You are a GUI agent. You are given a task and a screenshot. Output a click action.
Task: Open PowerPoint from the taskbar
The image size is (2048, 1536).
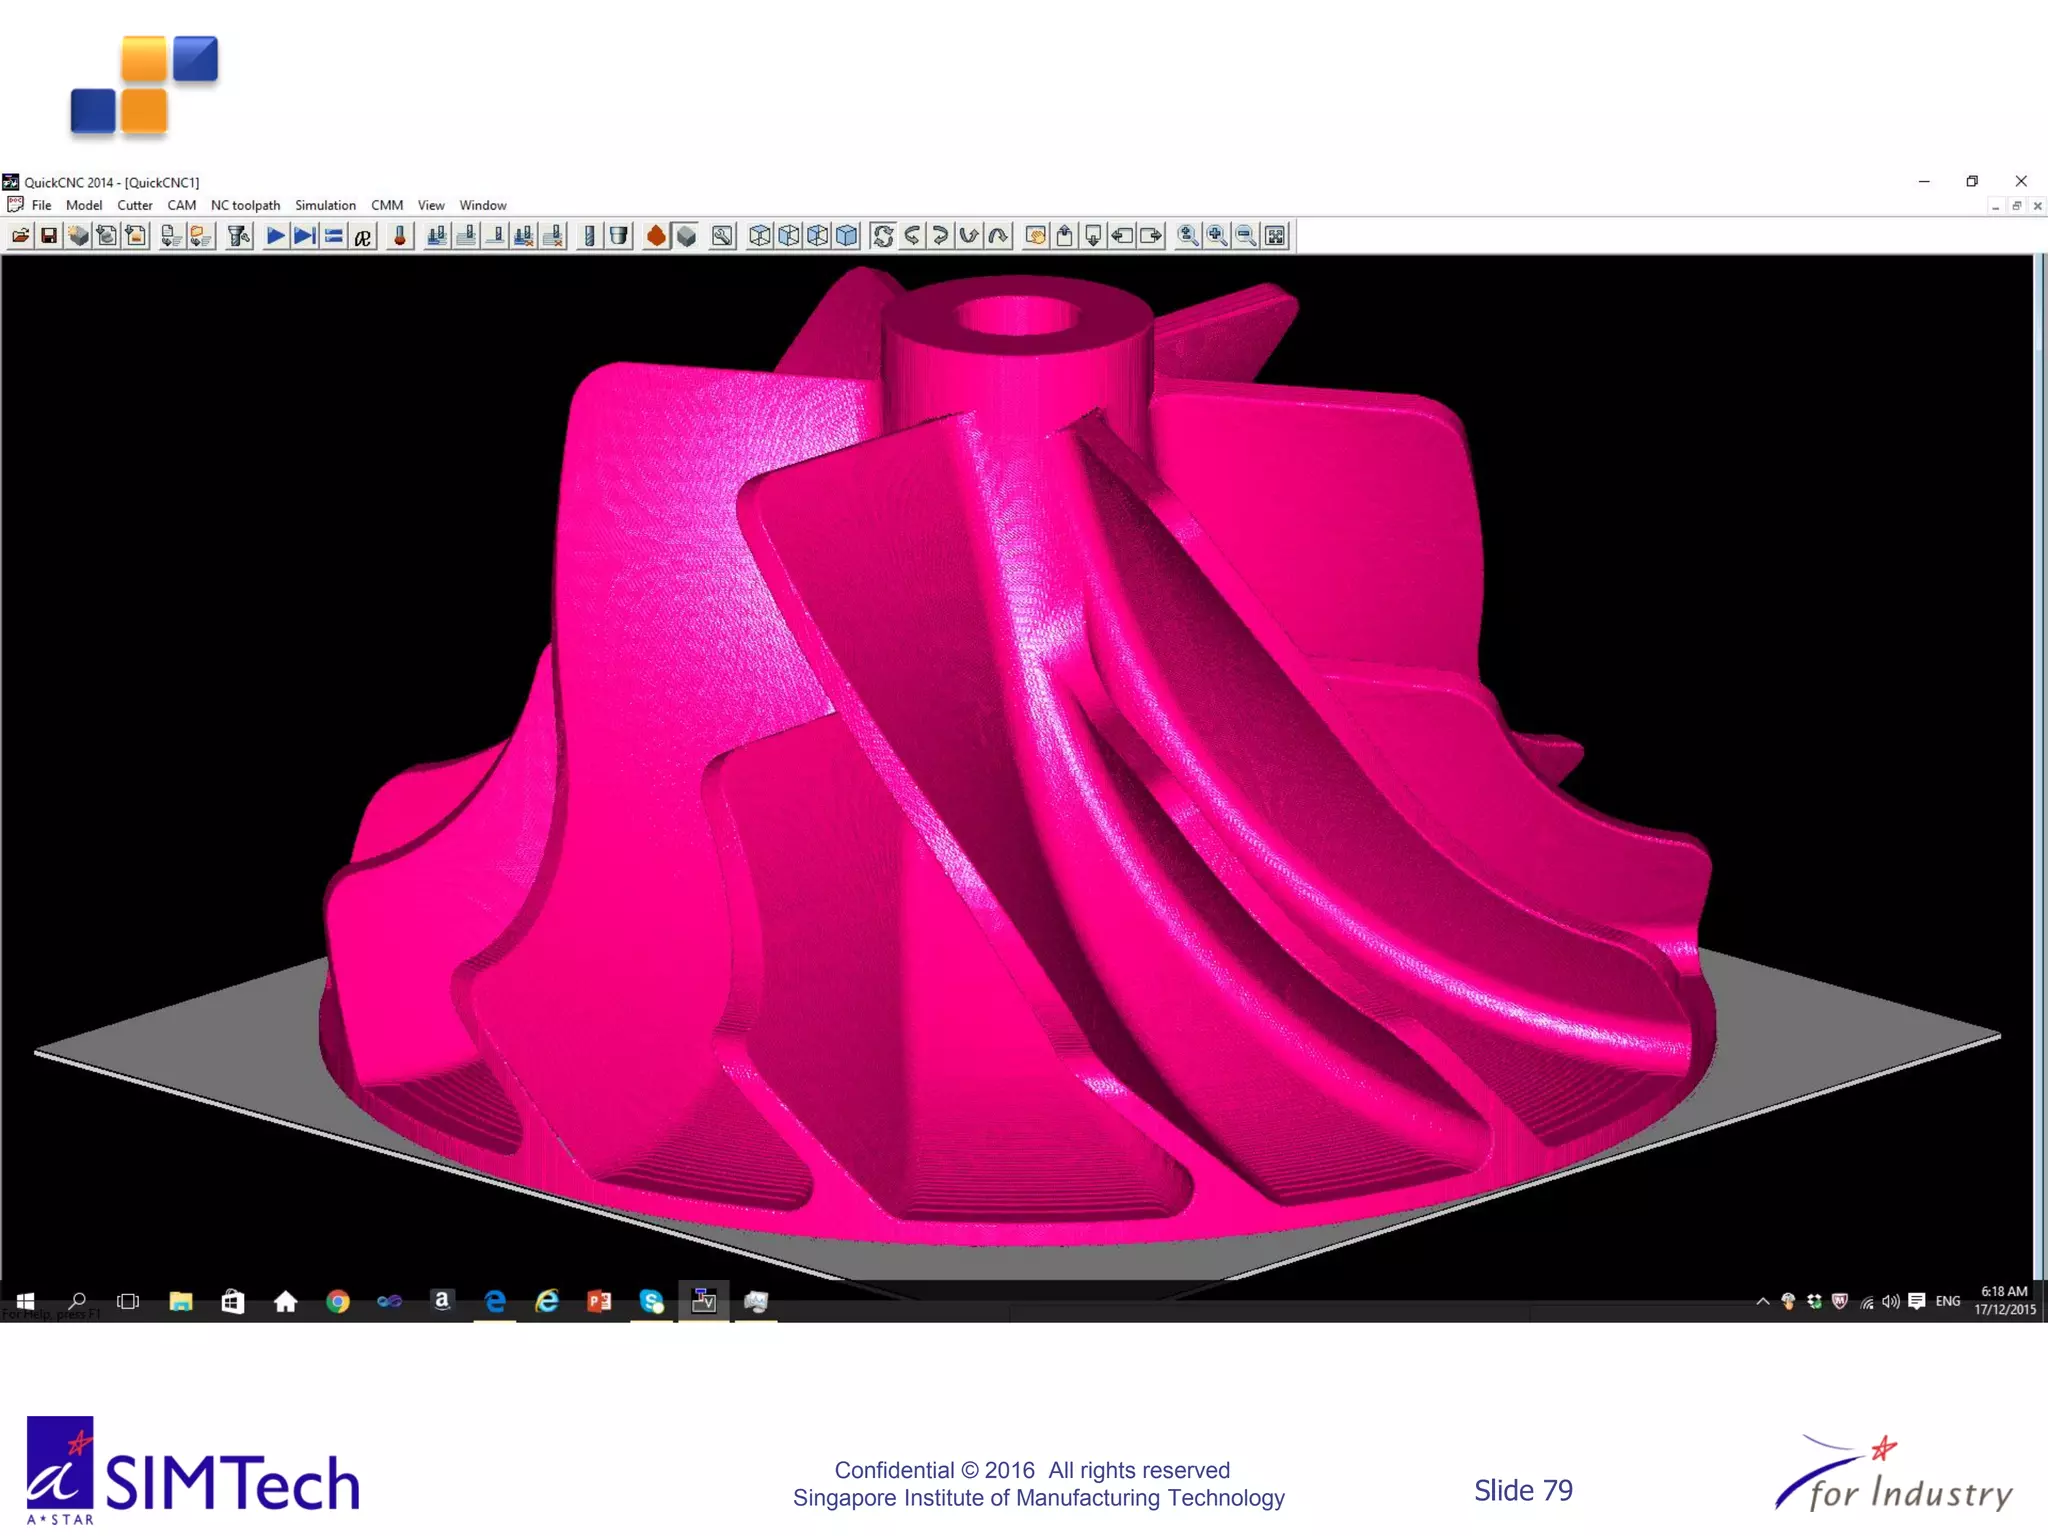pyautogui.click(x=599, y=1301)
